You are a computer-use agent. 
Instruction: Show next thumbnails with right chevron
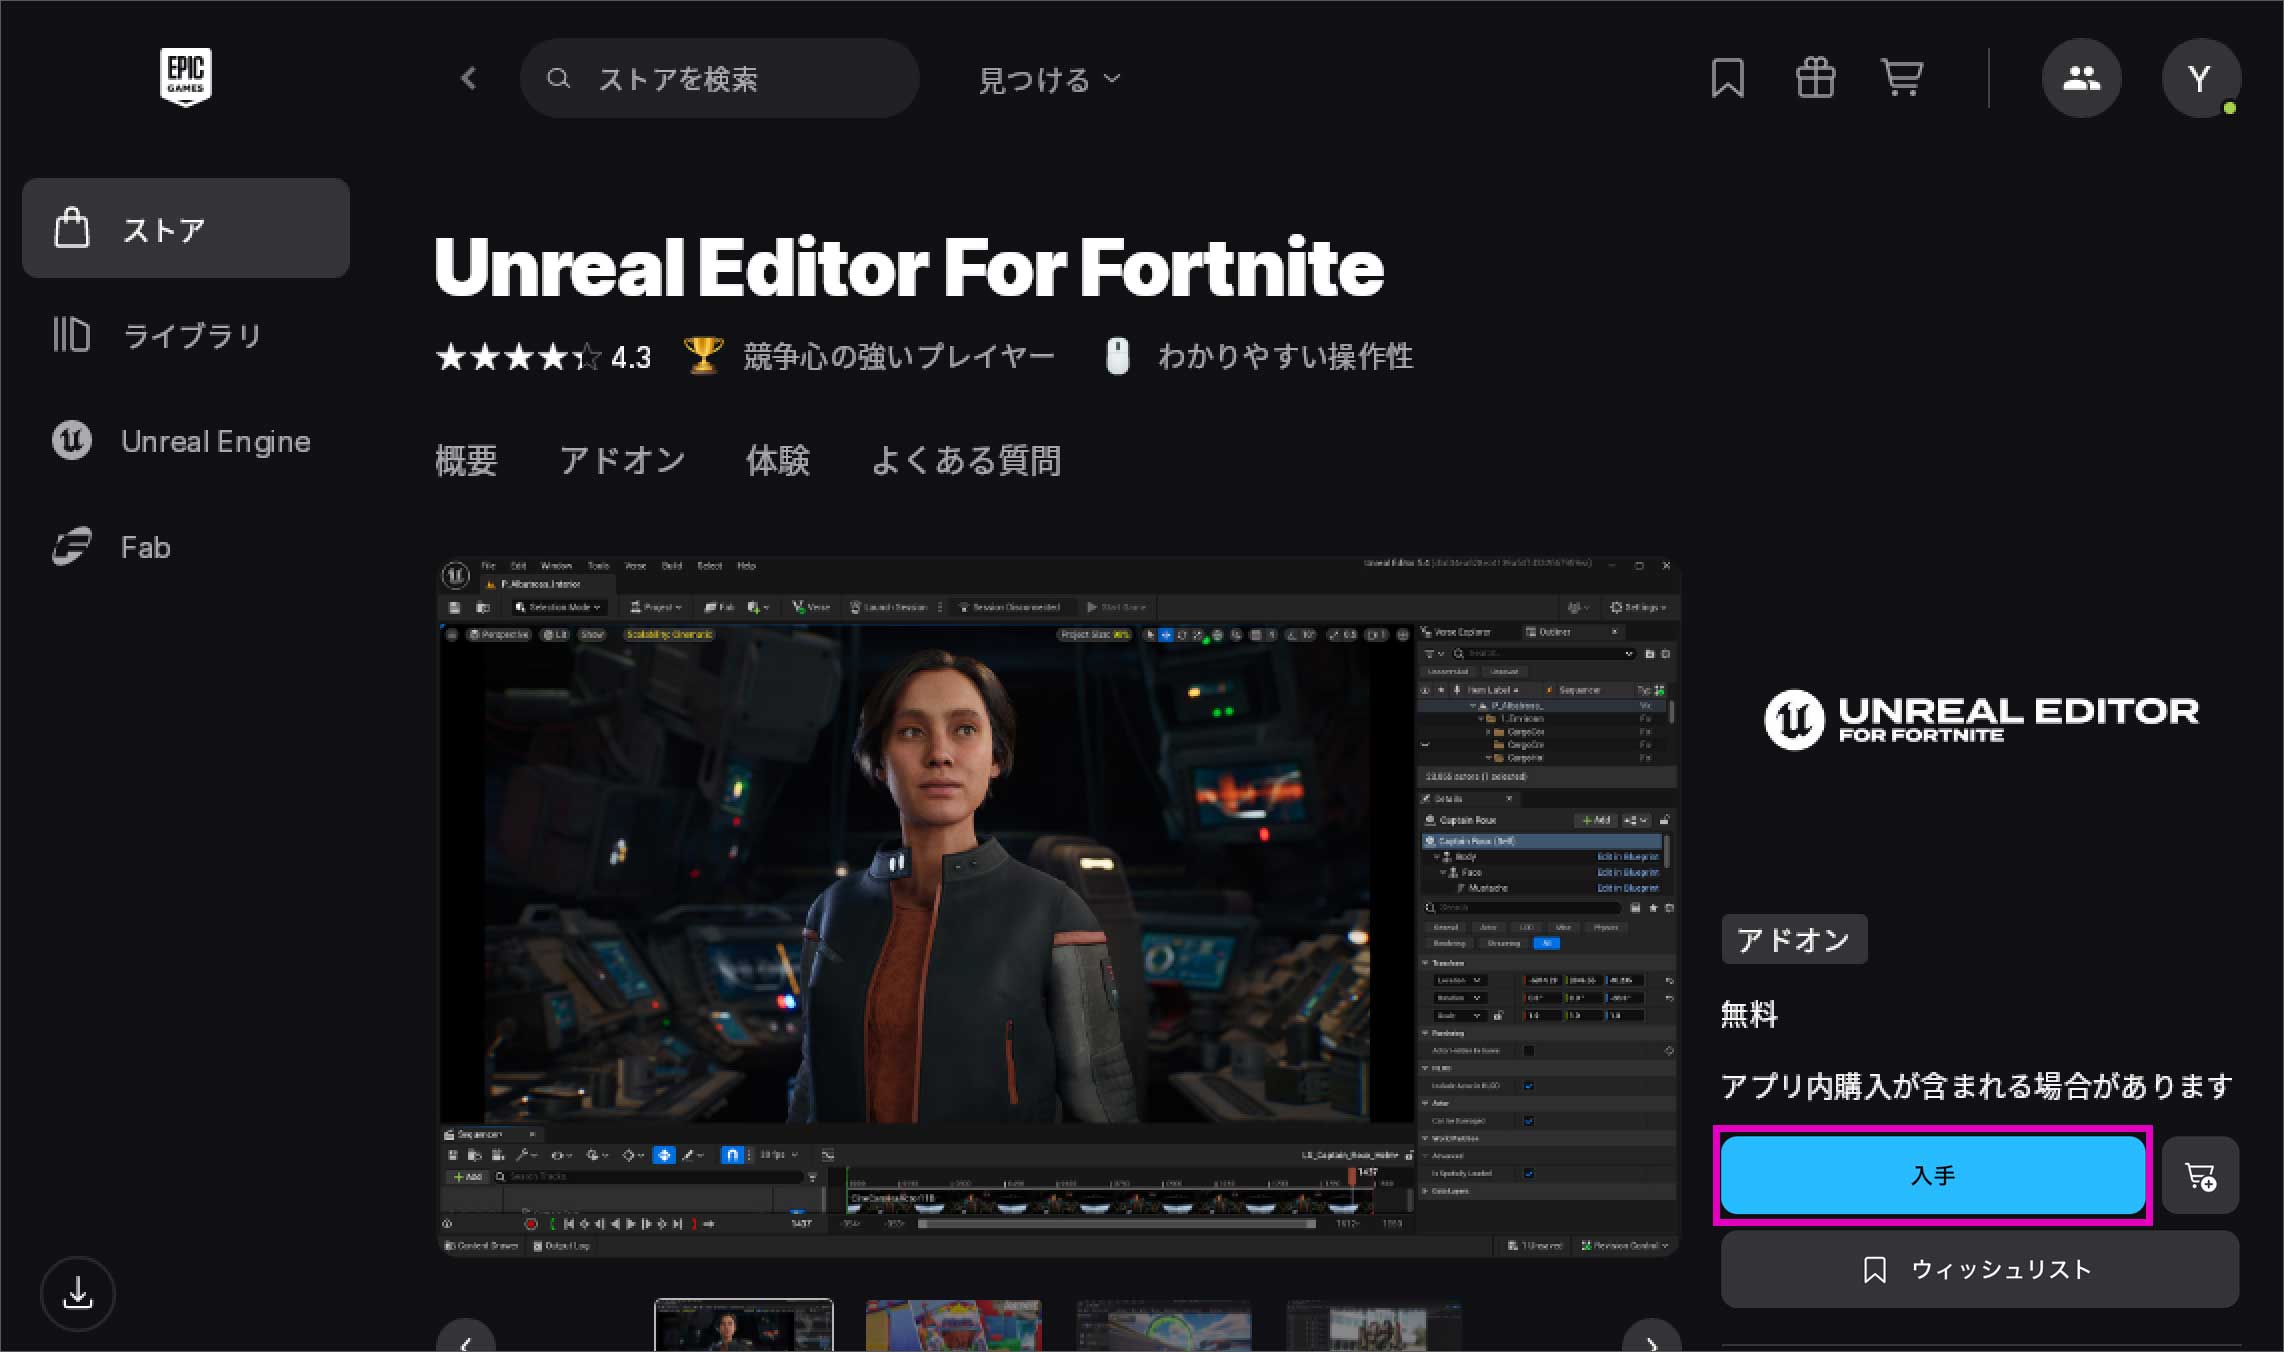pyautogui.click(x=1651, y=1340)
